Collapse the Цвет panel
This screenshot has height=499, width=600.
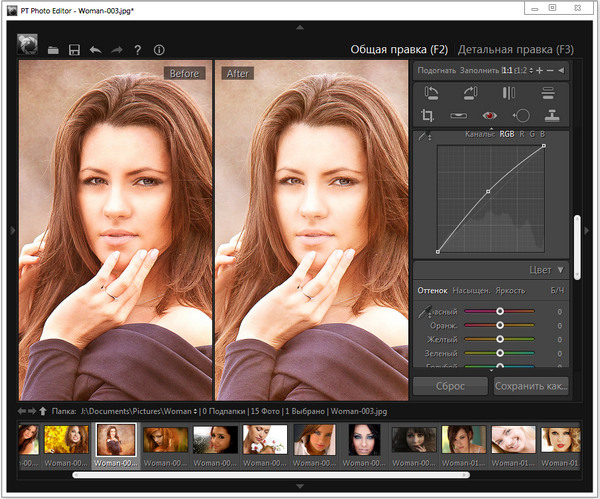pos(561,269)
